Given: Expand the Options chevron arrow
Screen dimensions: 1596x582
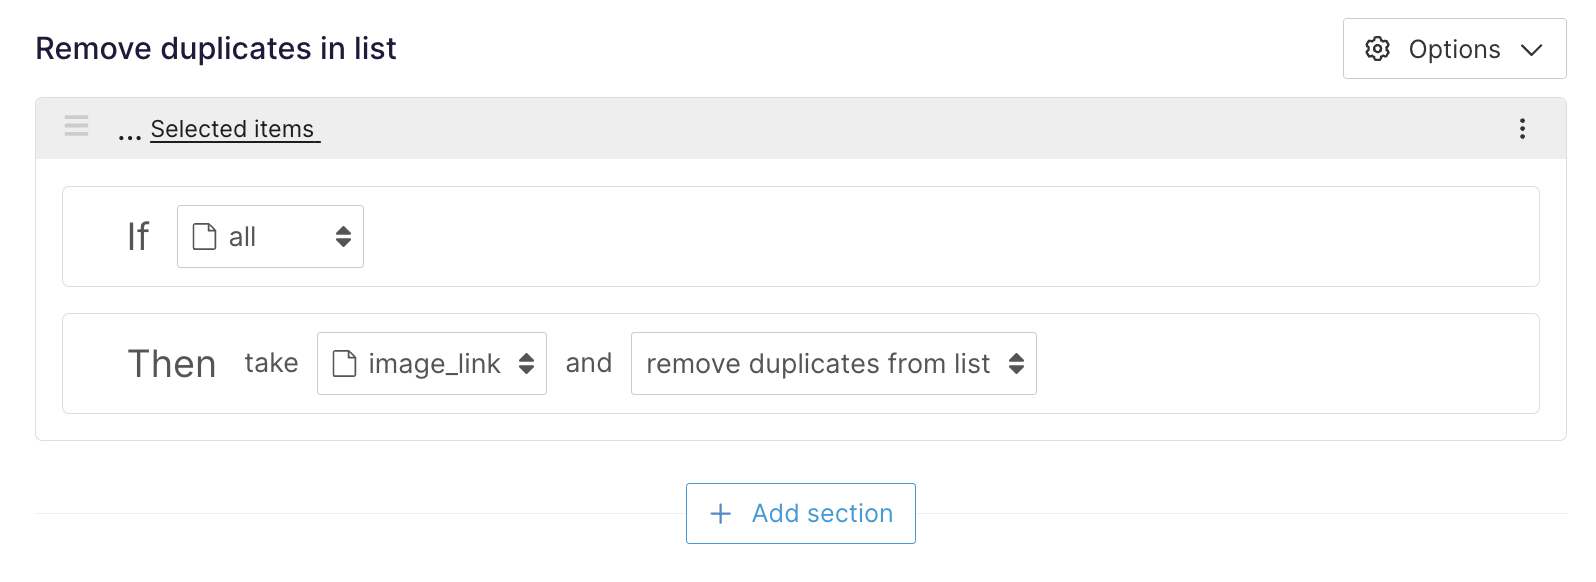Looking at the screenshot, I should (x=1531, y=50).
